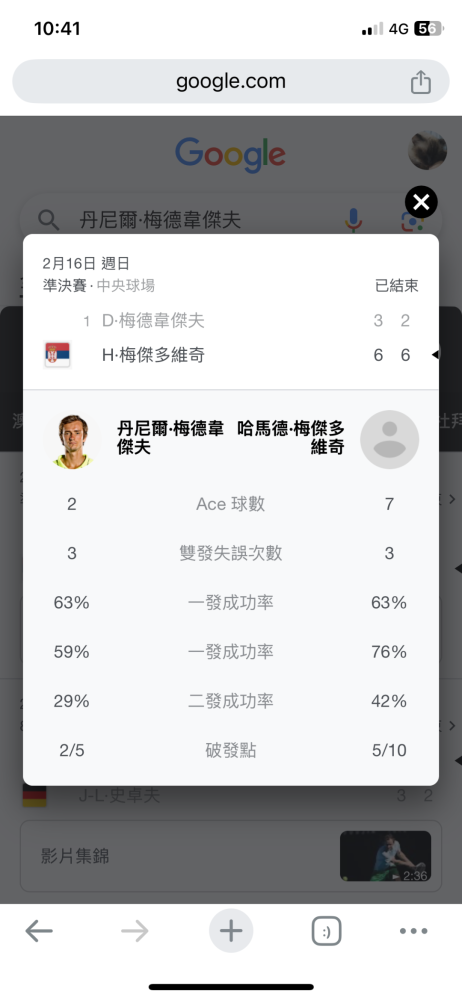Open Google Lens camera search
Viewport: 462px width, 1000px height.
point(408,222)
